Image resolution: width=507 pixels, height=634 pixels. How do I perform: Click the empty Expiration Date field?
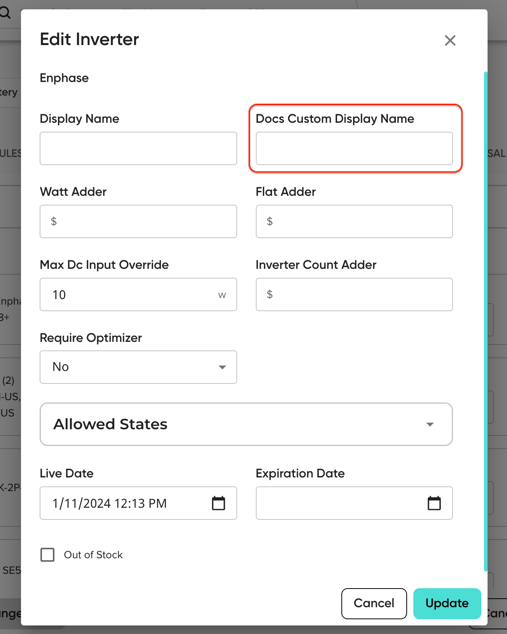point(354,503)
